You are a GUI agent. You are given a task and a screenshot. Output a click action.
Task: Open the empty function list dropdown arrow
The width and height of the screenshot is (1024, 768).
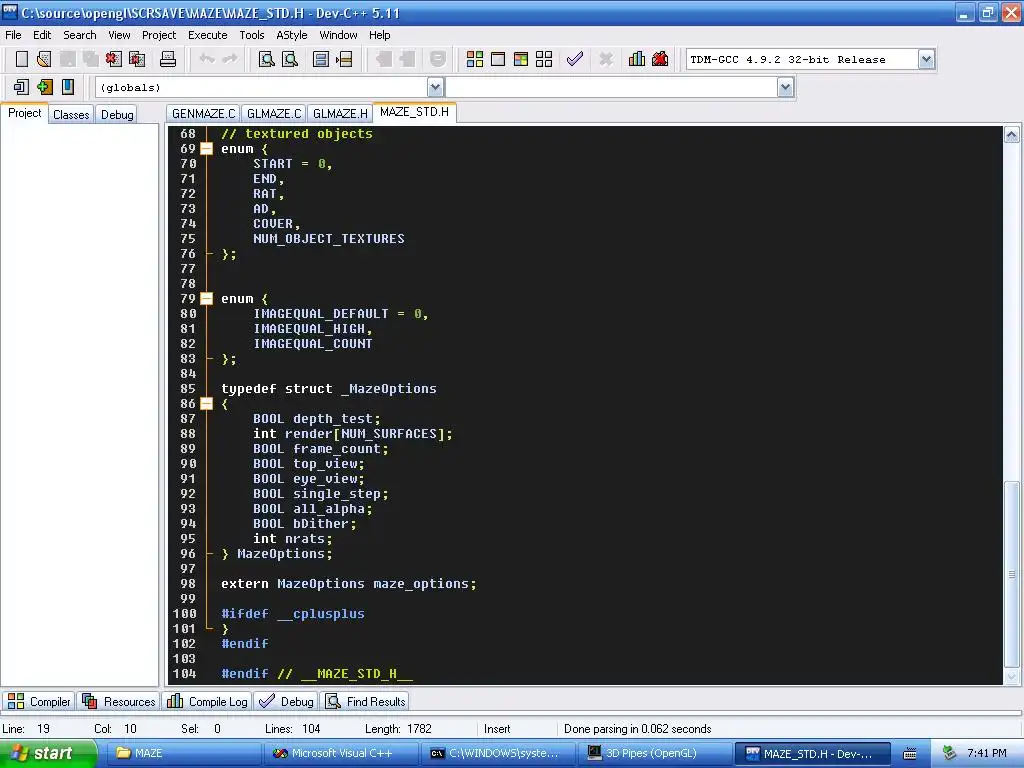(x=786, y=87)
